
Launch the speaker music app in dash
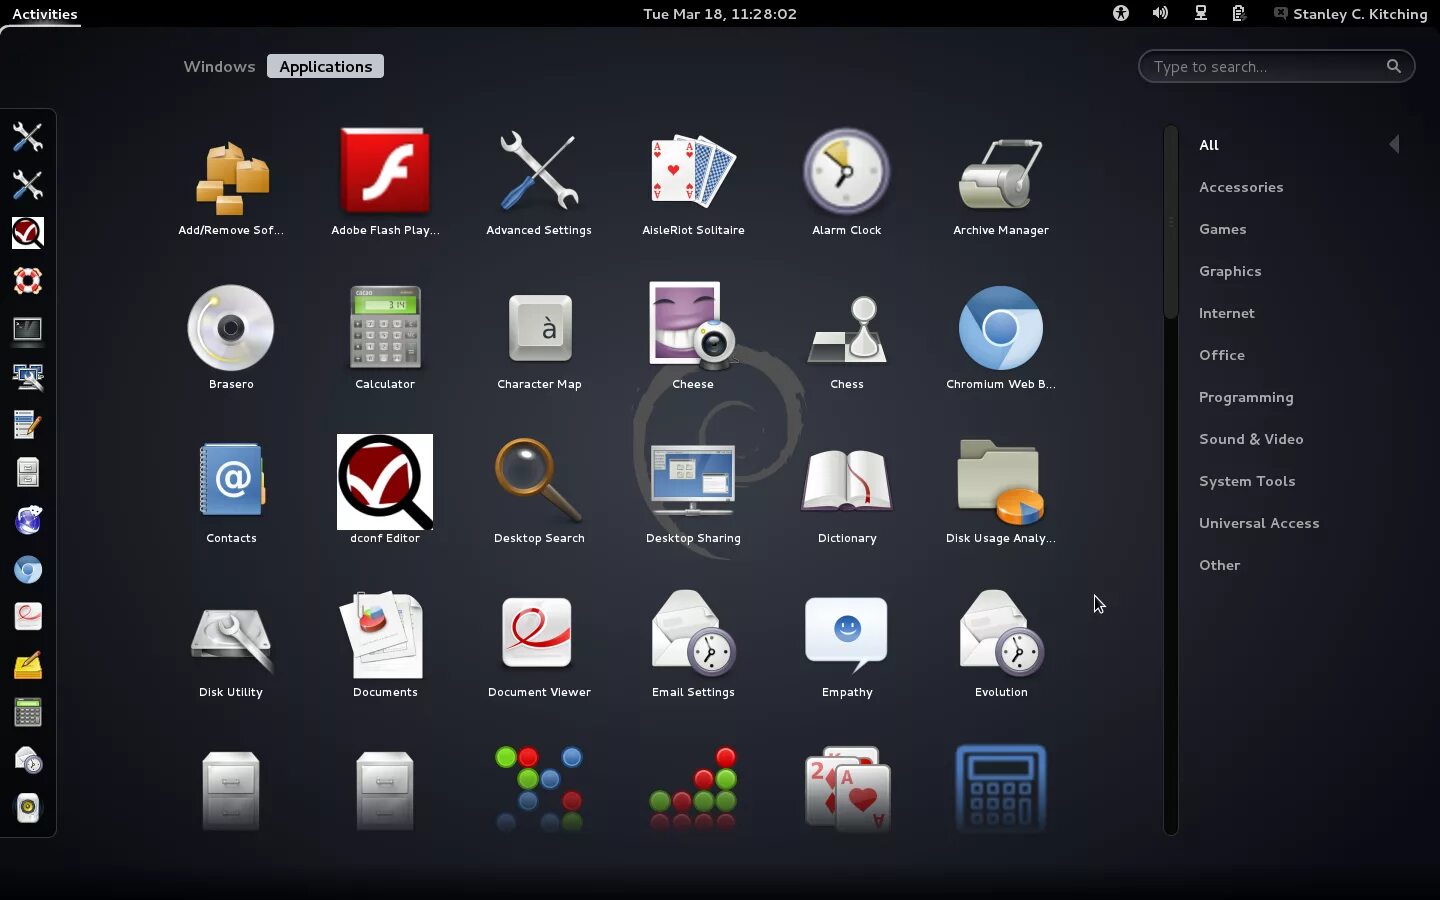coord(28,808)
